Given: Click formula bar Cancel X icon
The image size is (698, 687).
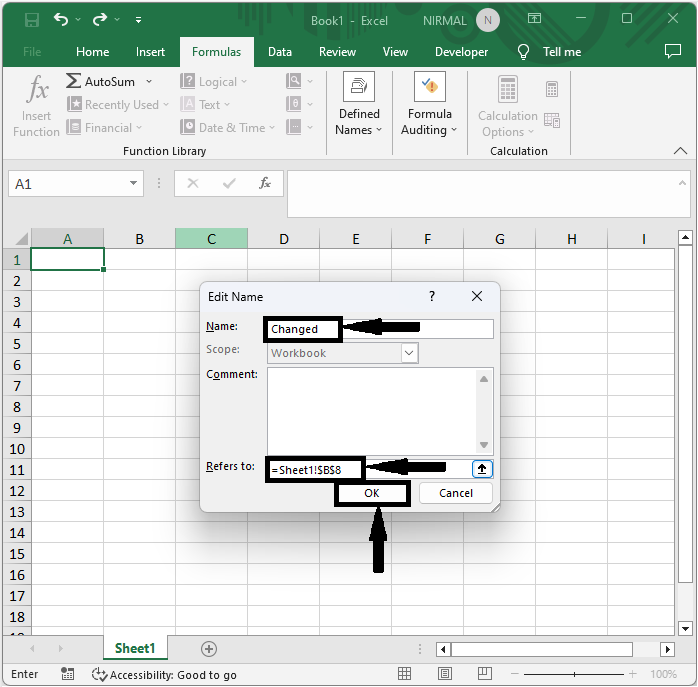Looking at the screenshot, I should [x=193, y=183].
